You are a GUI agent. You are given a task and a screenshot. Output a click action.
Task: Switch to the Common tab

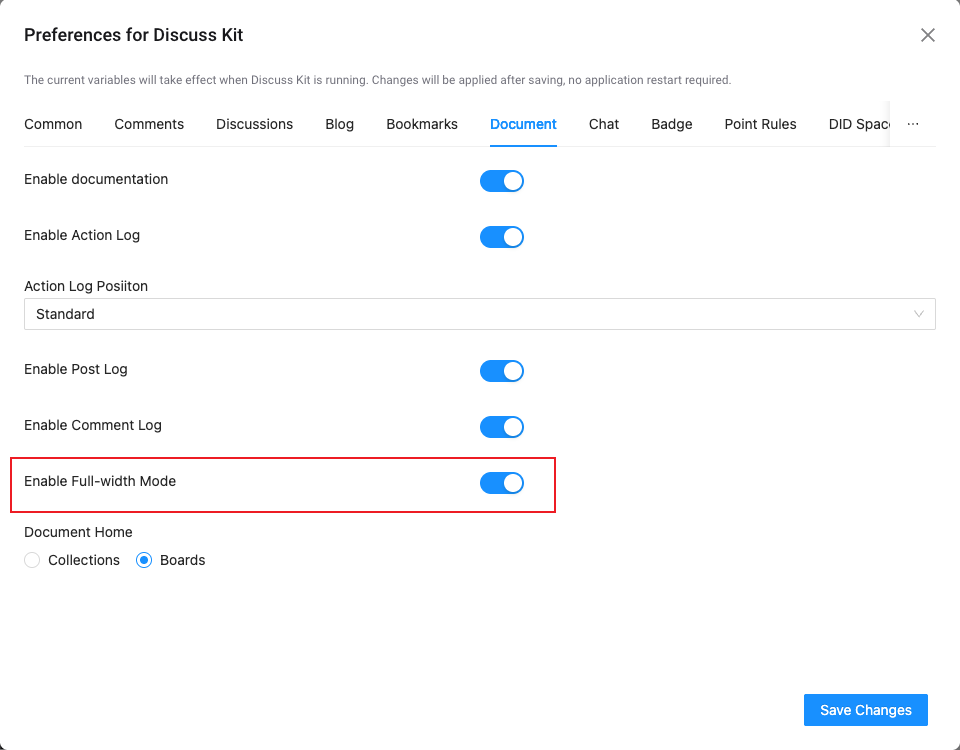[x=53, y=124]
